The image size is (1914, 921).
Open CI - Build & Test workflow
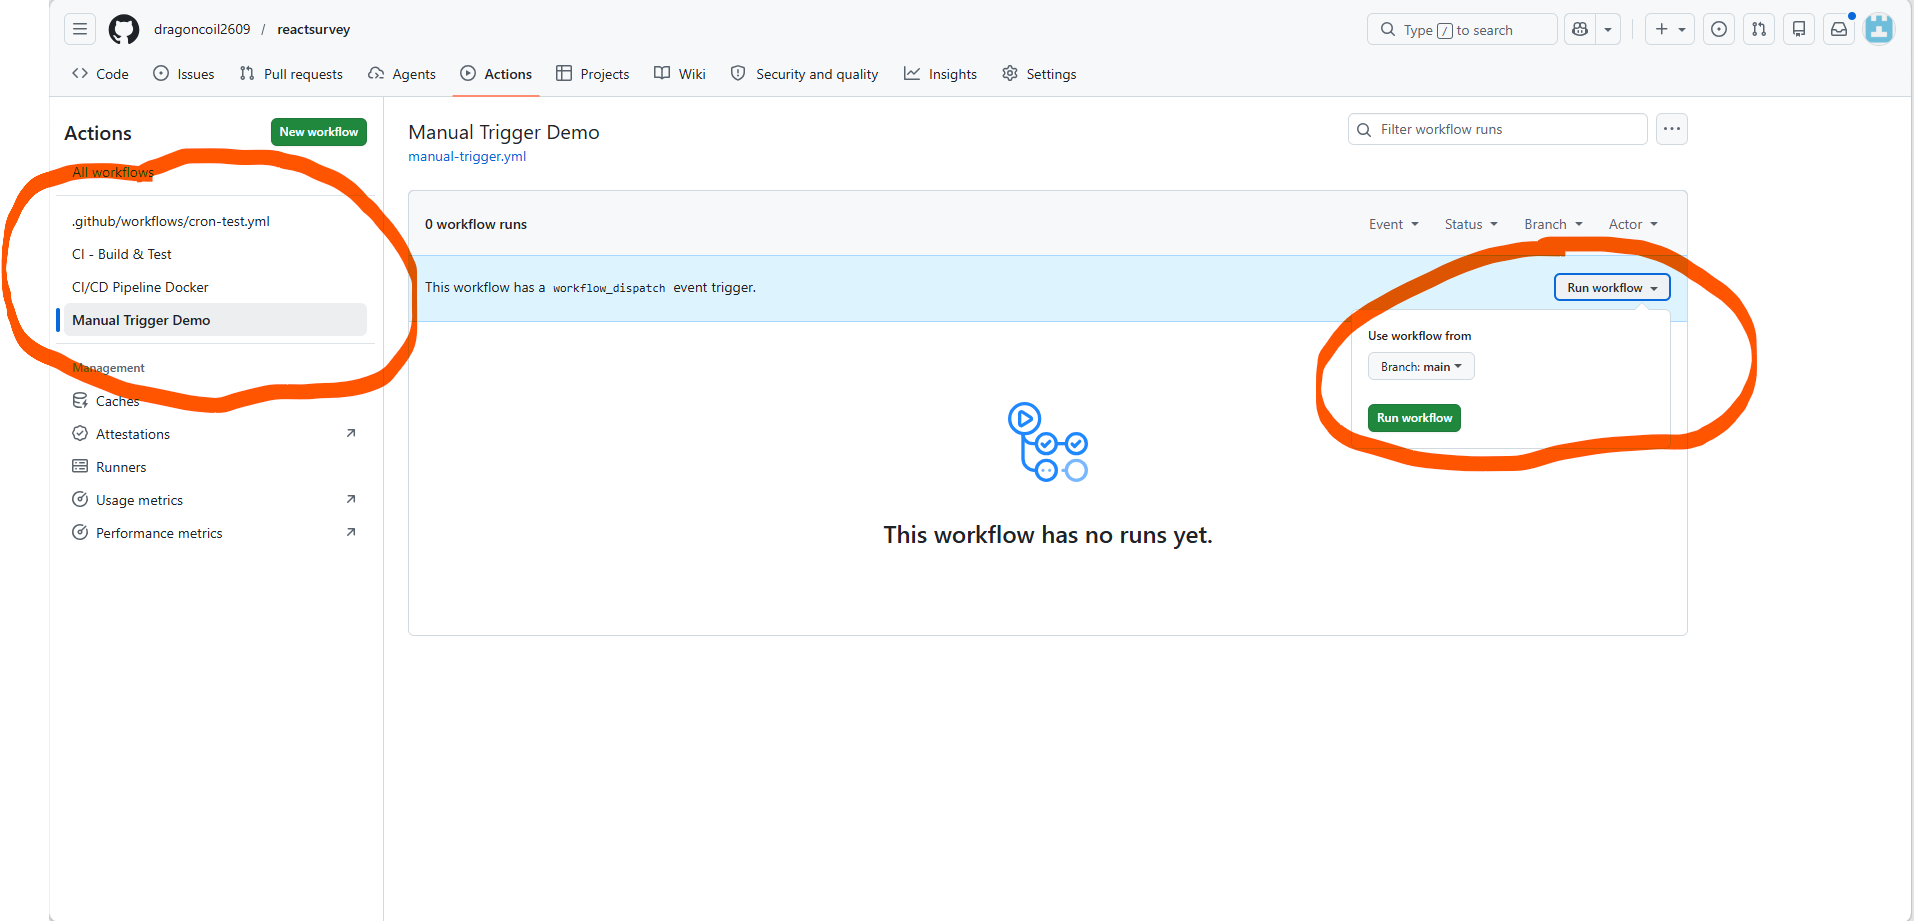(x=215, y=254)
